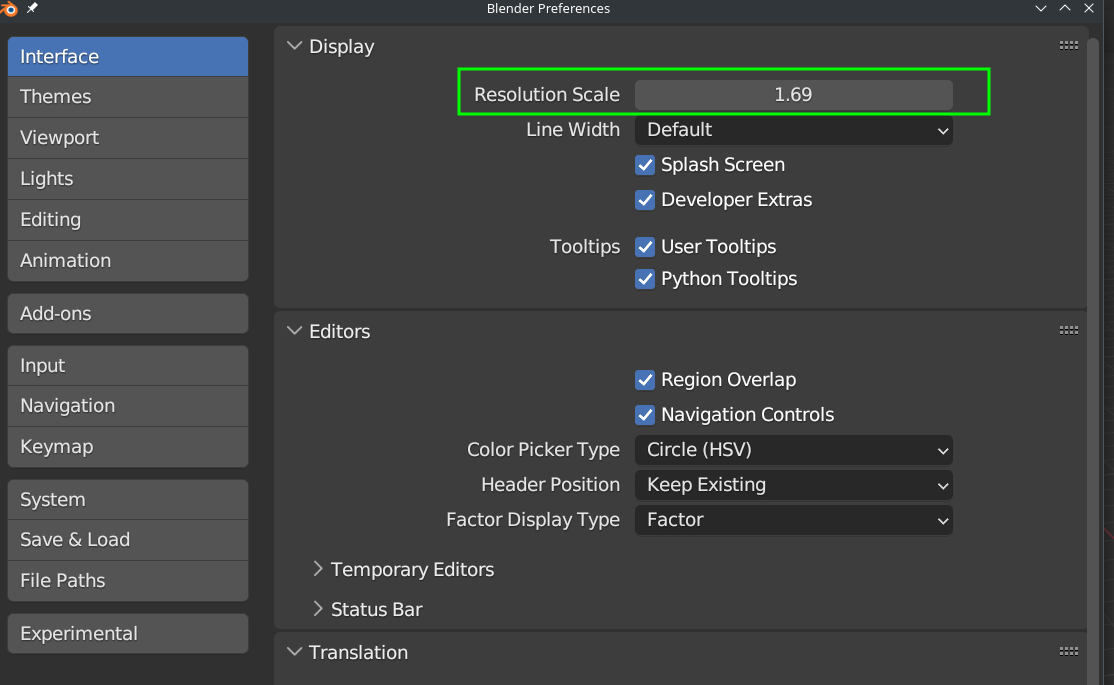The width and height of the screenshot is (1114, 685).
Task: Click the Blender logo icon in title bar
Action: [x=11, y=8]
